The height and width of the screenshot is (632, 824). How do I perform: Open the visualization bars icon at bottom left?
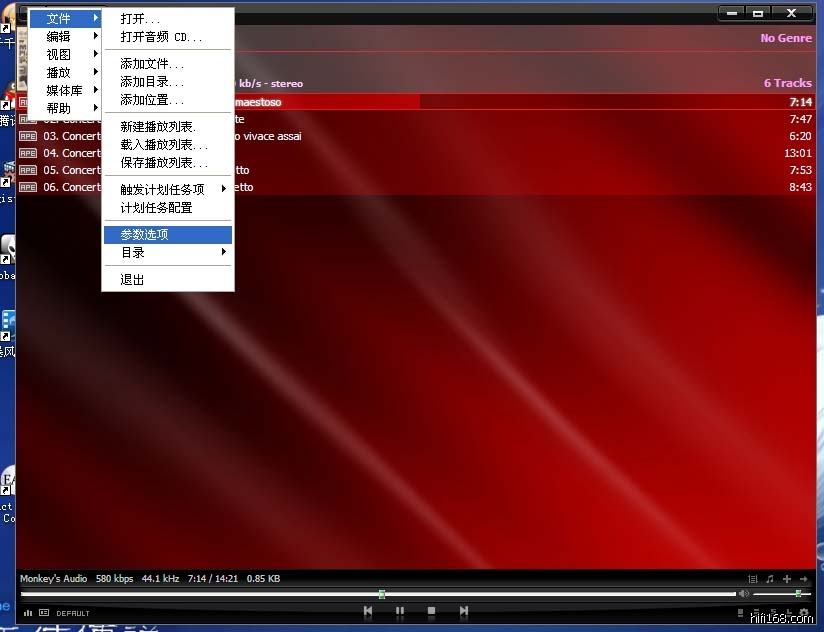point(28,613)
